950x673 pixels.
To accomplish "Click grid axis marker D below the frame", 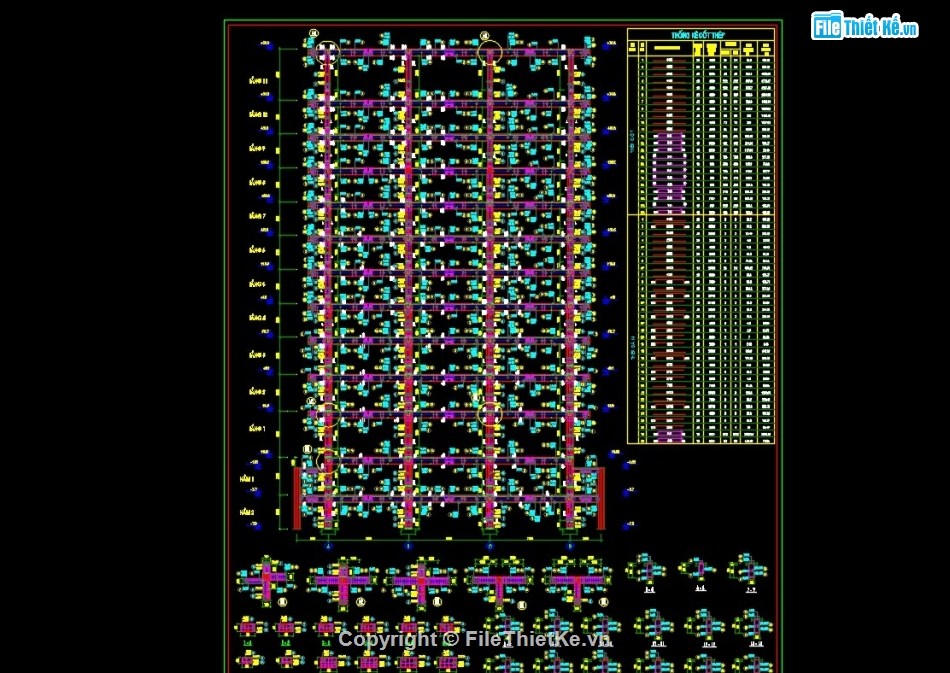I will point(570,546).
